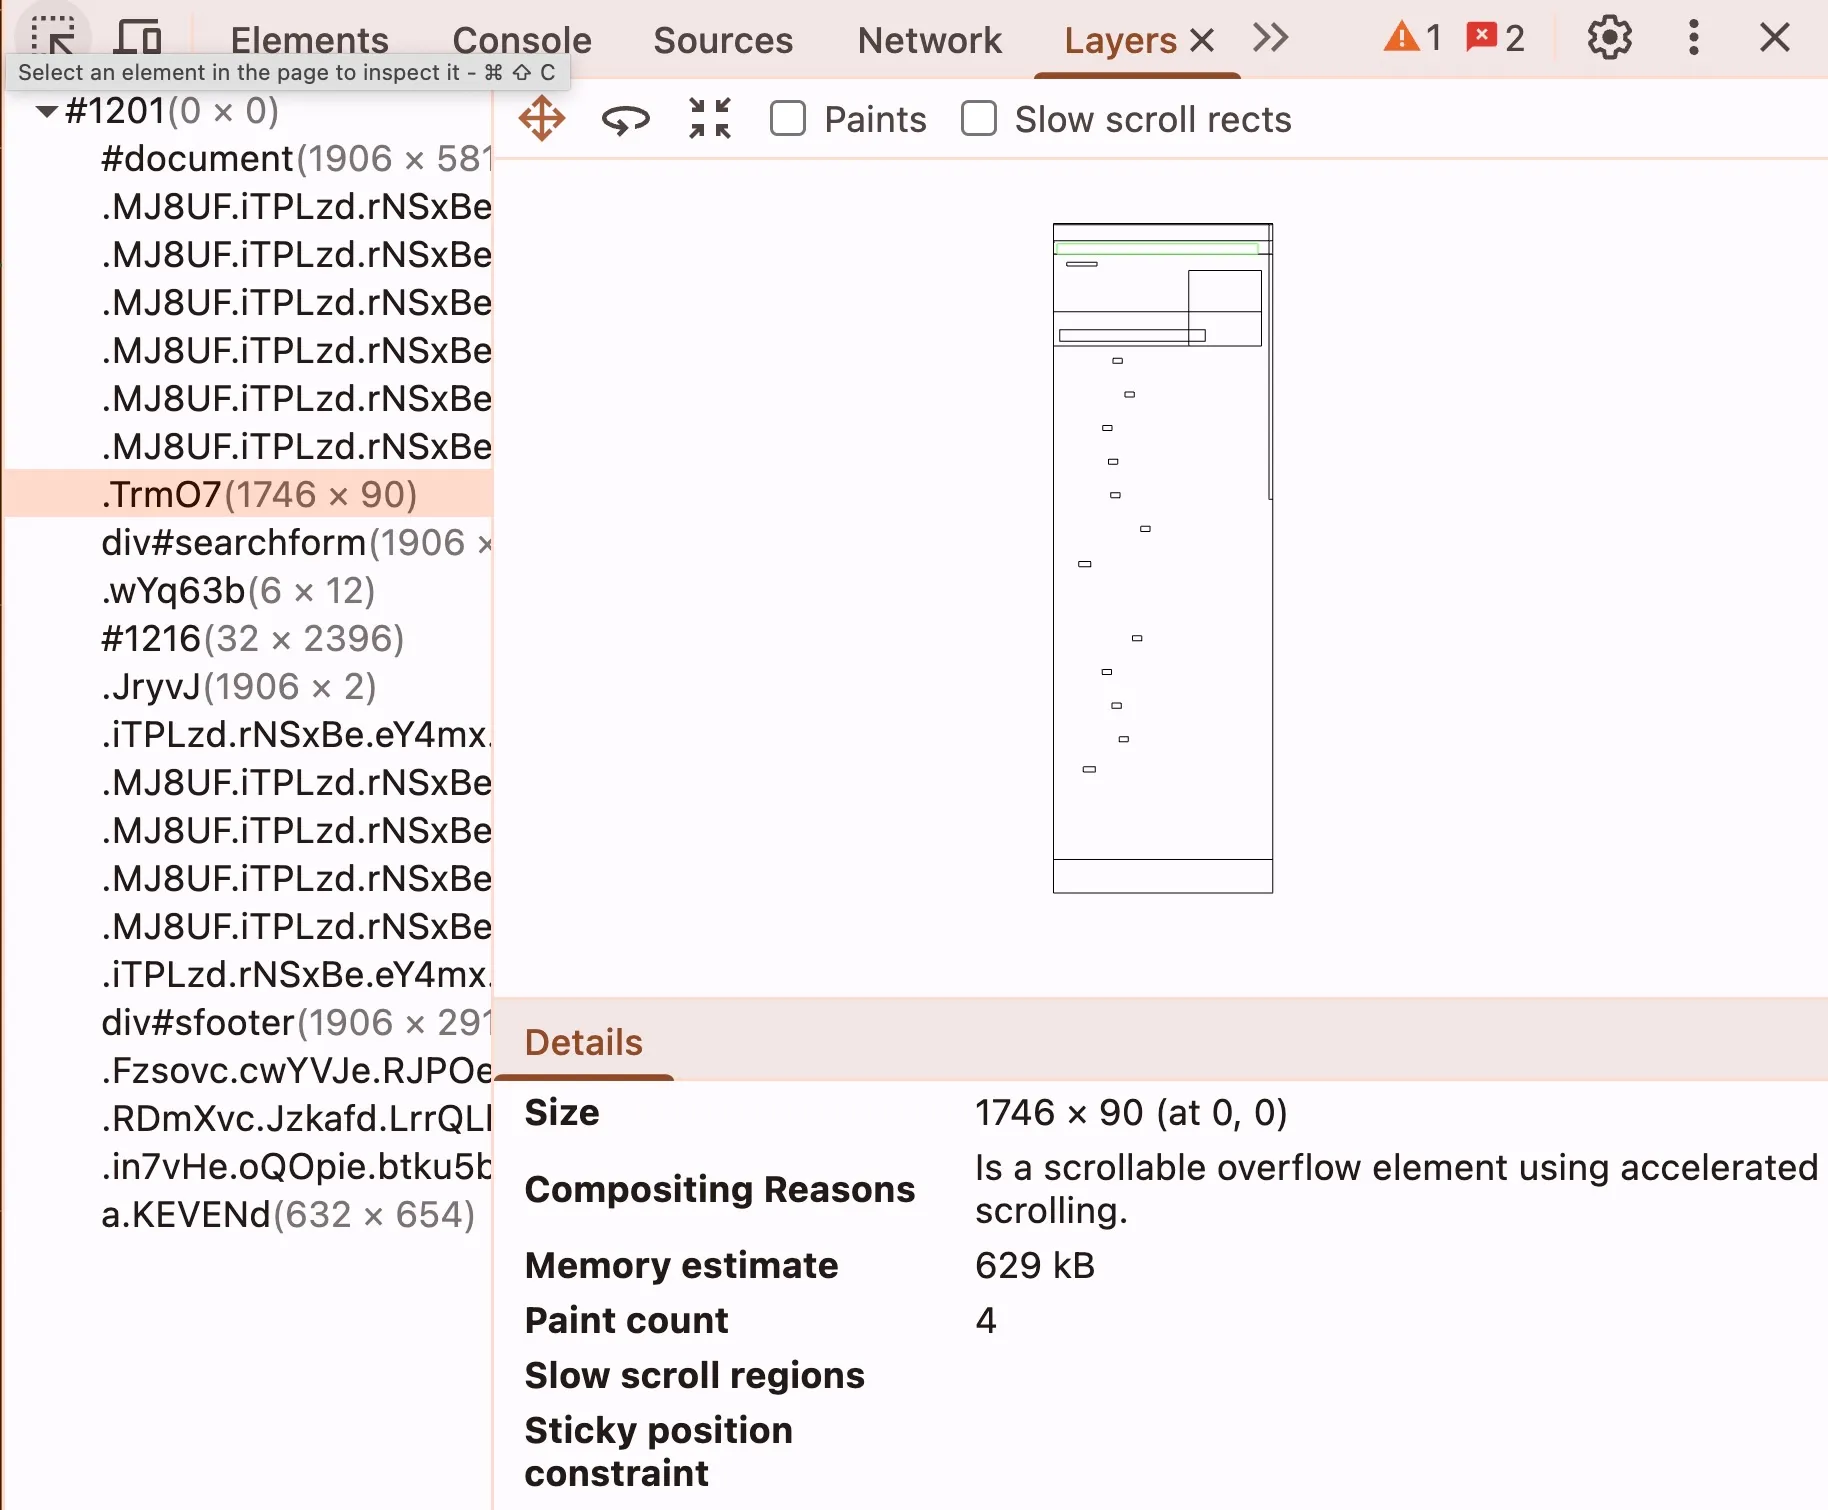Click the warnings count icon

click(1412, 39)
